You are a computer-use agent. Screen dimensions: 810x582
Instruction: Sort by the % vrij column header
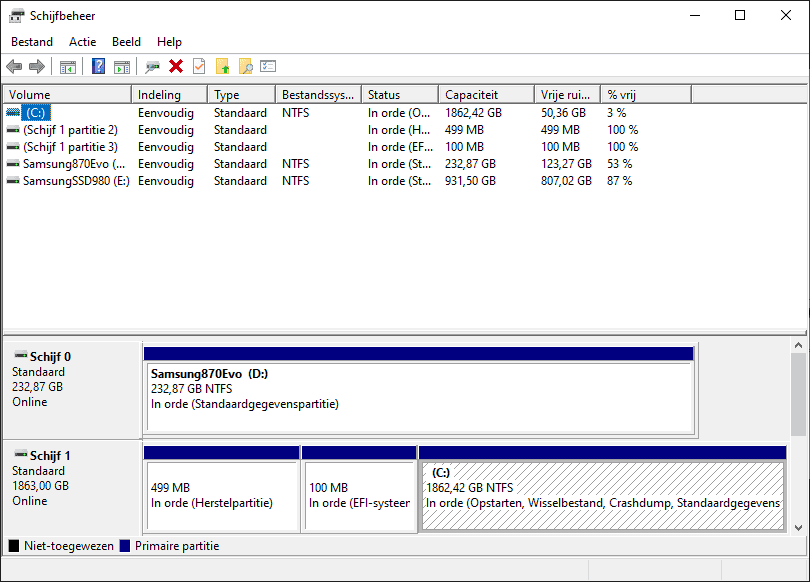click(x=646, y=95)
